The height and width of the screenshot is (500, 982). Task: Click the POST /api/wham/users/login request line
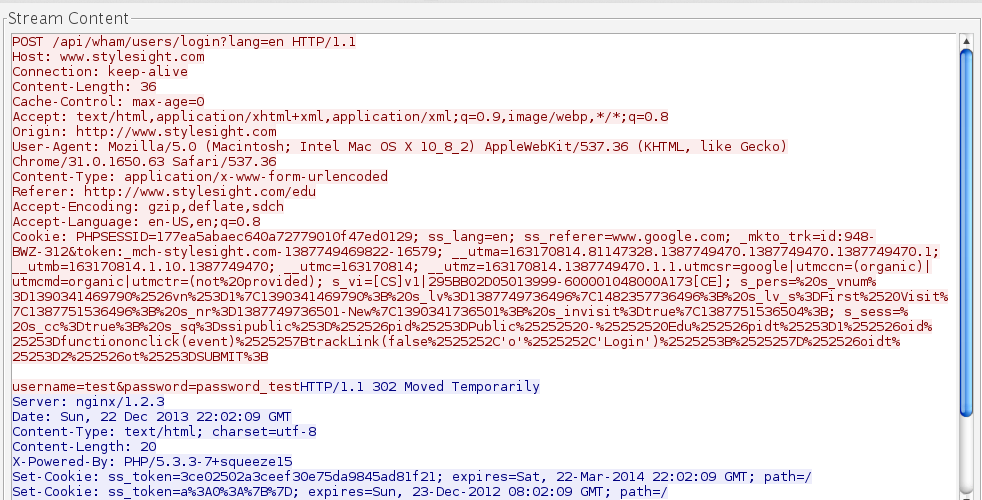(184, 42)
